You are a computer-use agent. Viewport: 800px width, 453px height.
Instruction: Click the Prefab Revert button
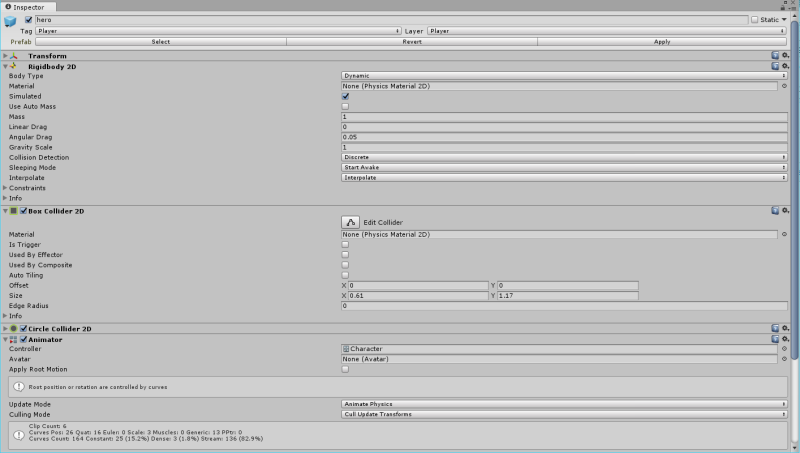click(x=412, y=42)
